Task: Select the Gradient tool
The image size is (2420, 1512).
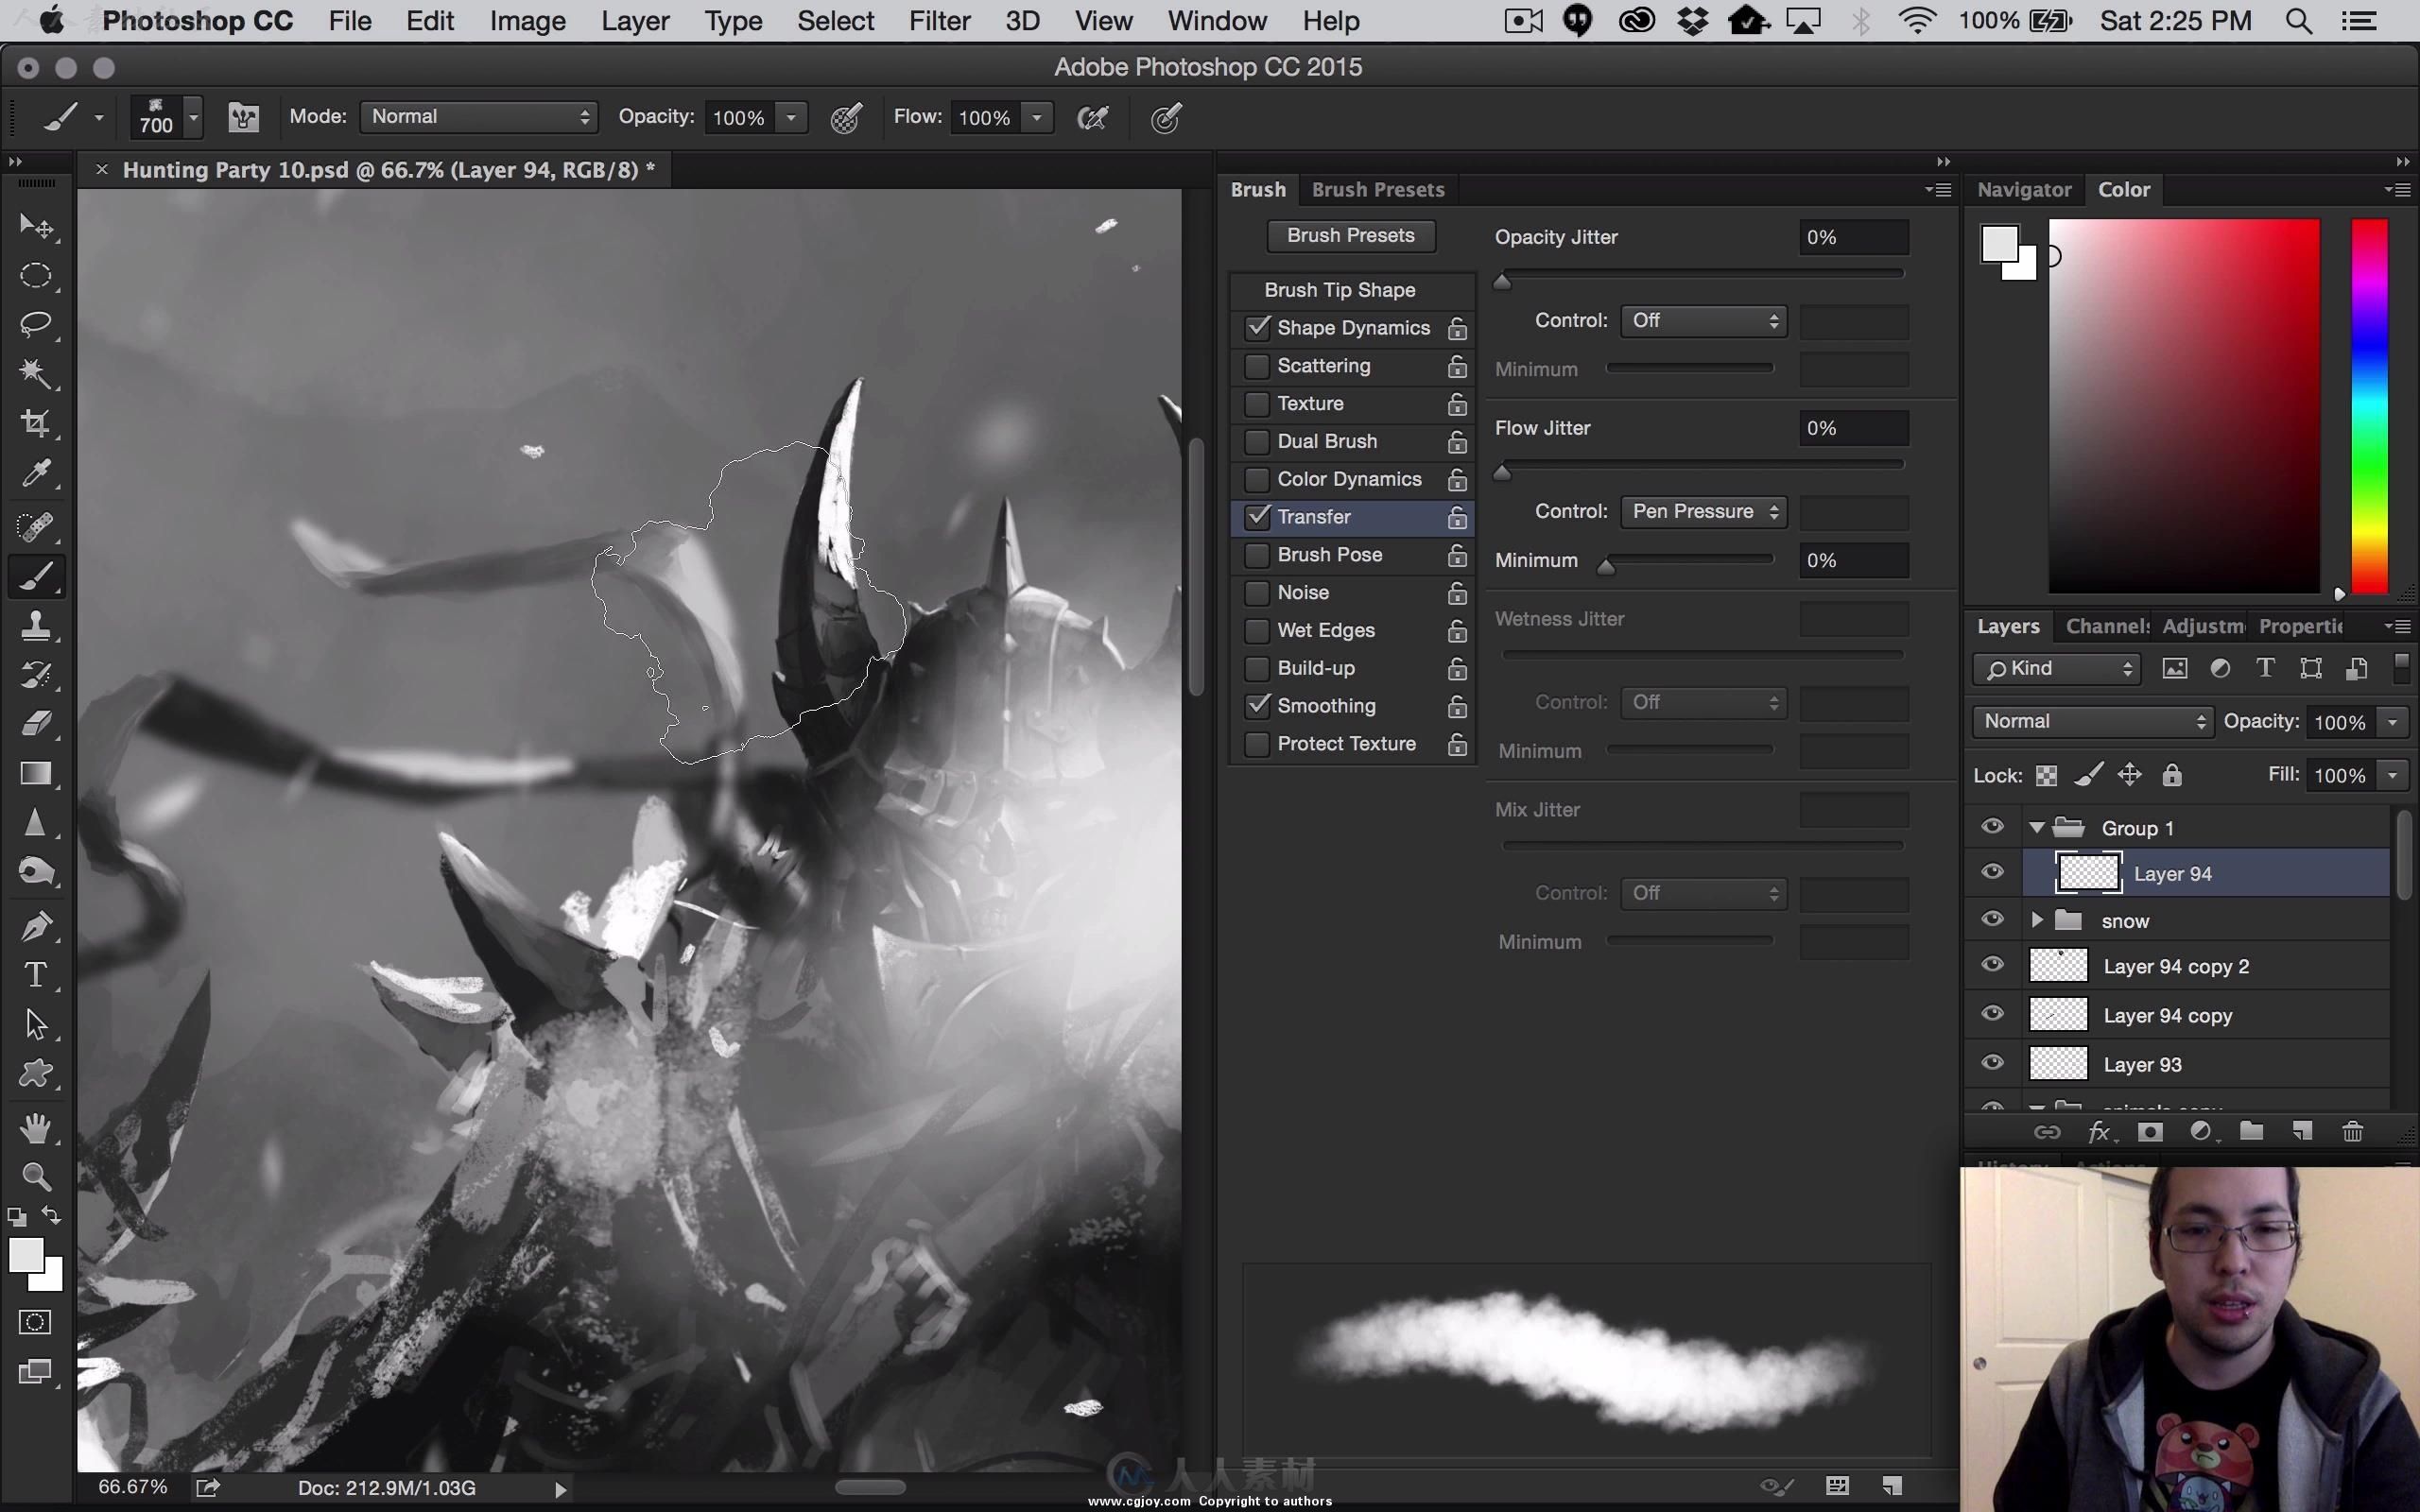Action: [x=36, y=774]
